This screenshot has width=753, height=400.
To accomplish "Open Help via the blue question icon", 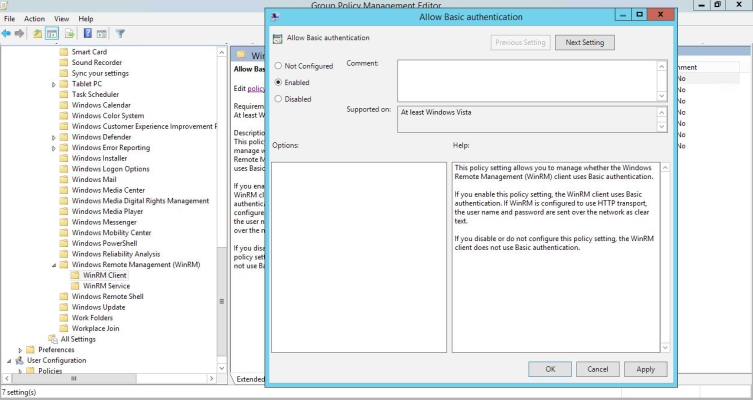I will pyautogui.click(x=87, y=33).
